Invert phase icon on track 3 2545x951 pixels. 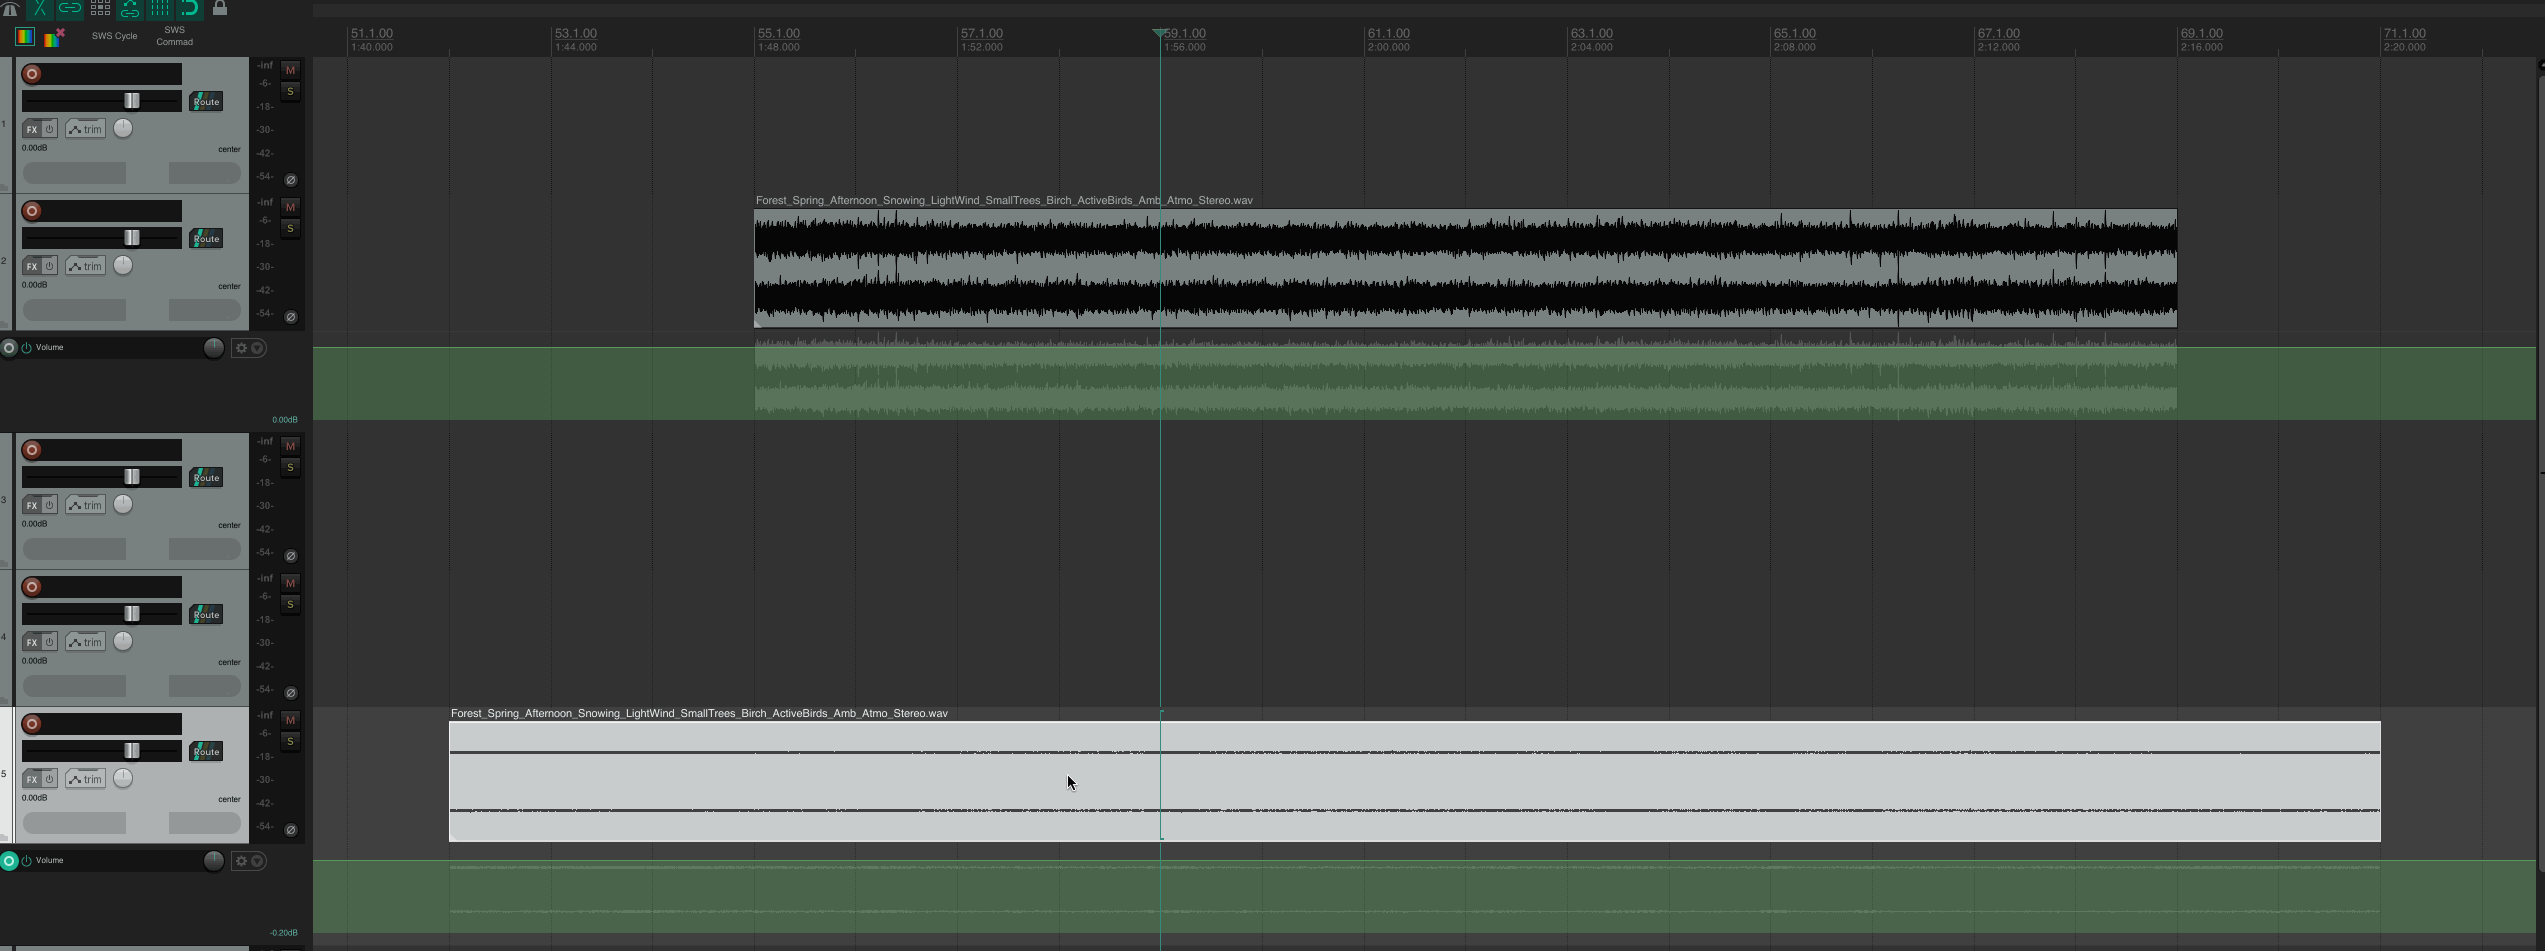point(291,557)
